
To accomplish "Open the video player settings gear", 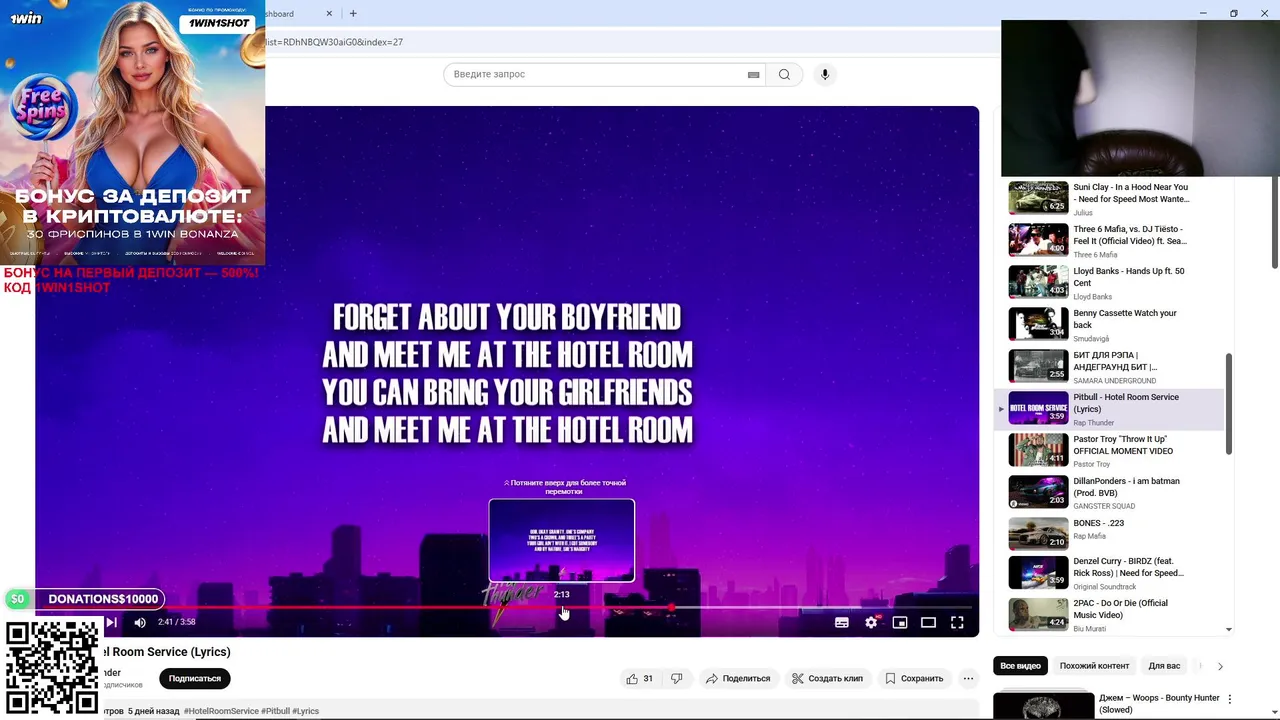I will (871, 622).
